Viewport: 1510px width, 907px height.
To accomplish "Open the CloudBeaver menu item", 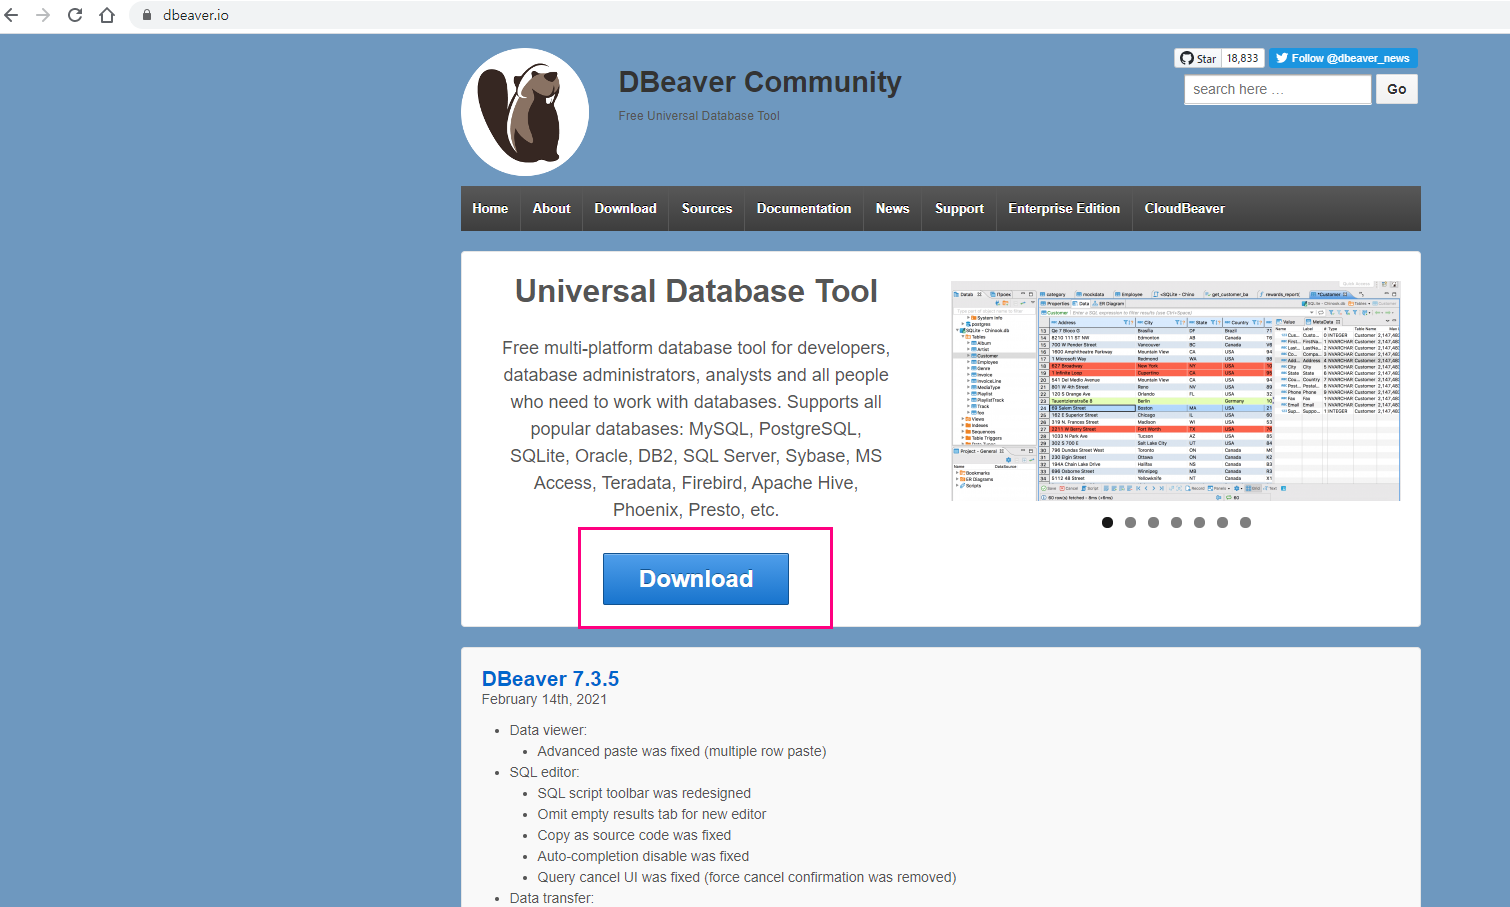I will [1184, 208].
